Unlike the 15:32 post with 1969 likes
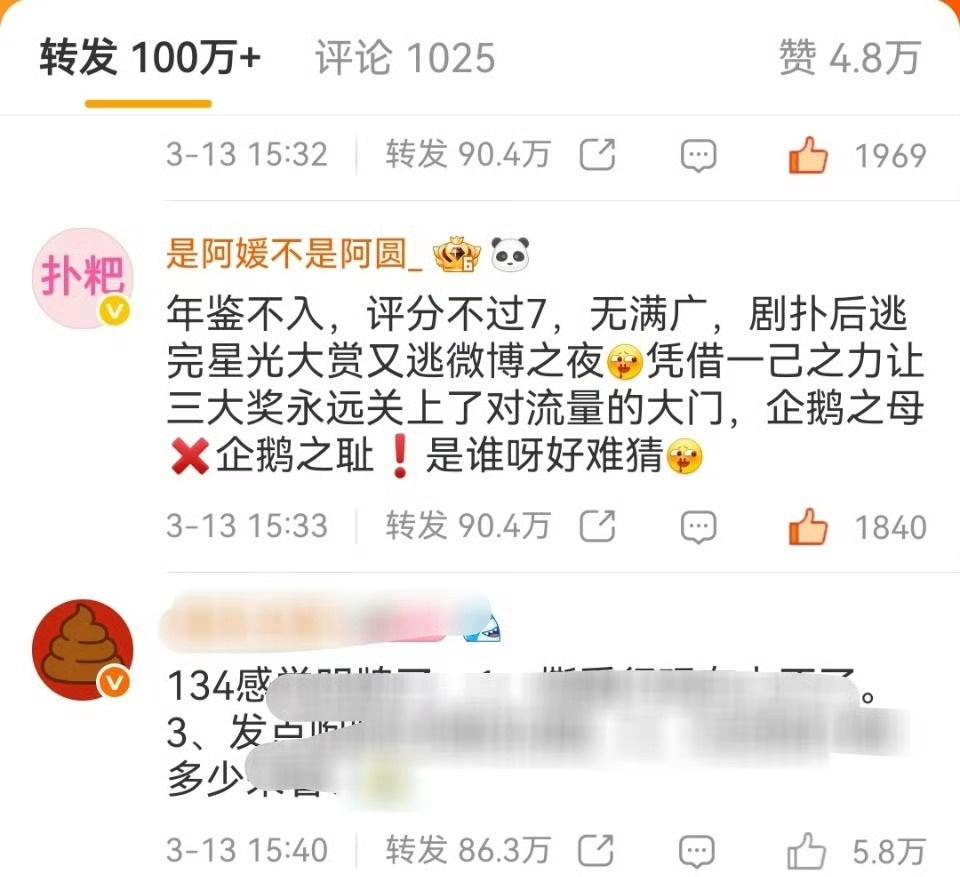This screenshot has width=960, height=877. tap(808, 154)
